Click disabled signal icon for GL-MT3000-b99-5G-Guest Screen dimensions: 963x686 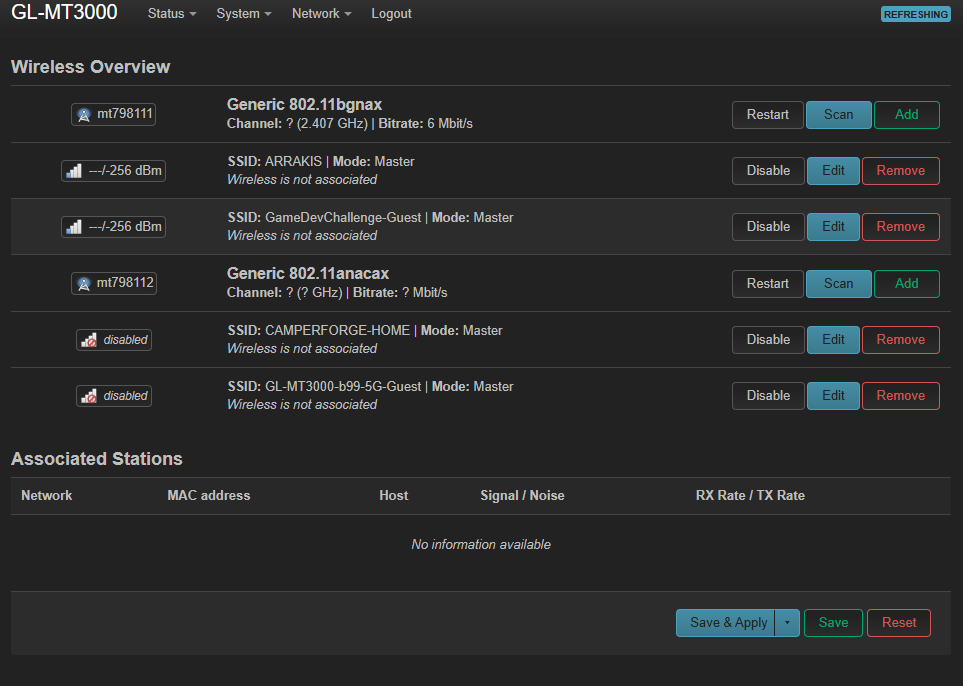[90, 396]
